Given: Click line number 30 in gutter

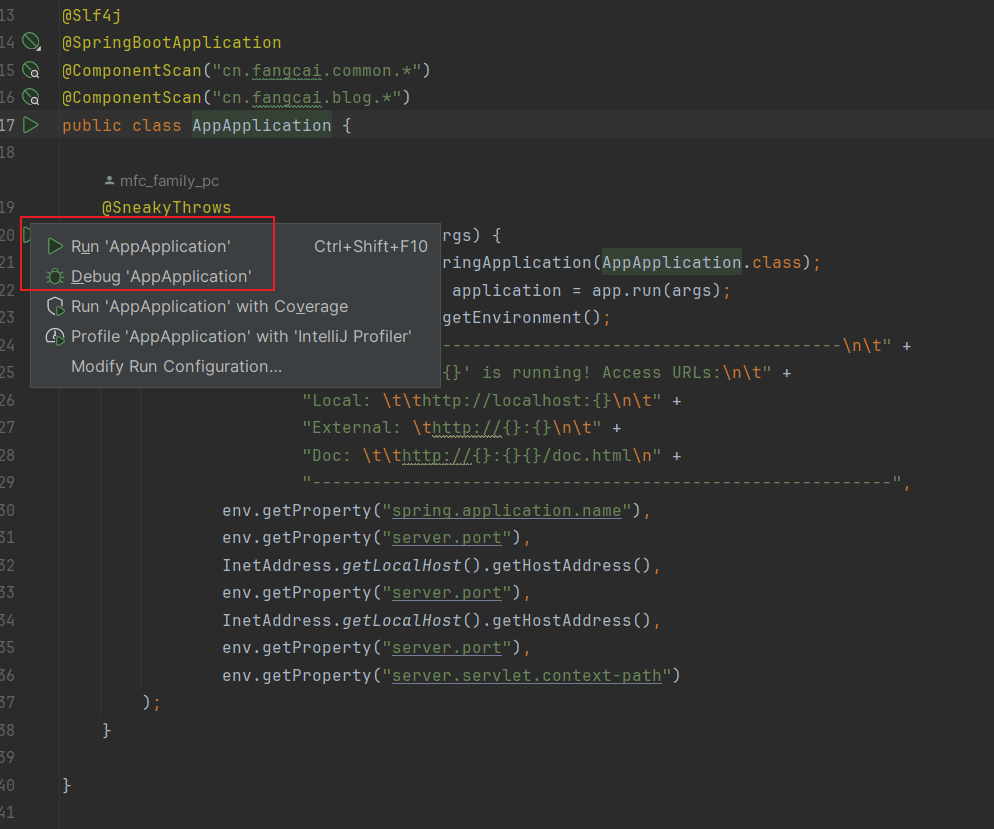Looking at the screenshot, I should [8, 510].
